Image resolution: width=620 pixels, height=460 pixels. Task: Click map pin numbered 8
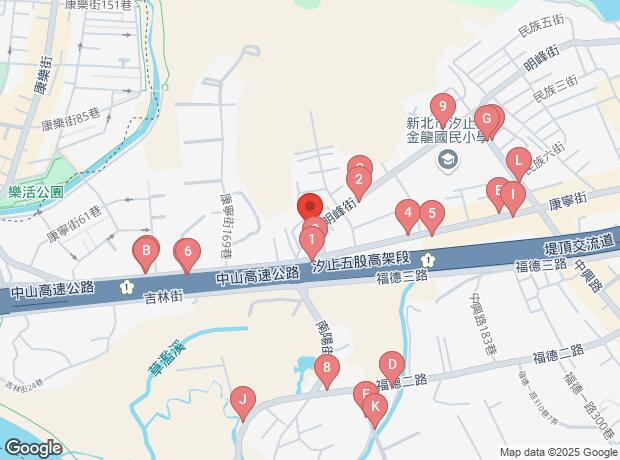pos(327,371)
